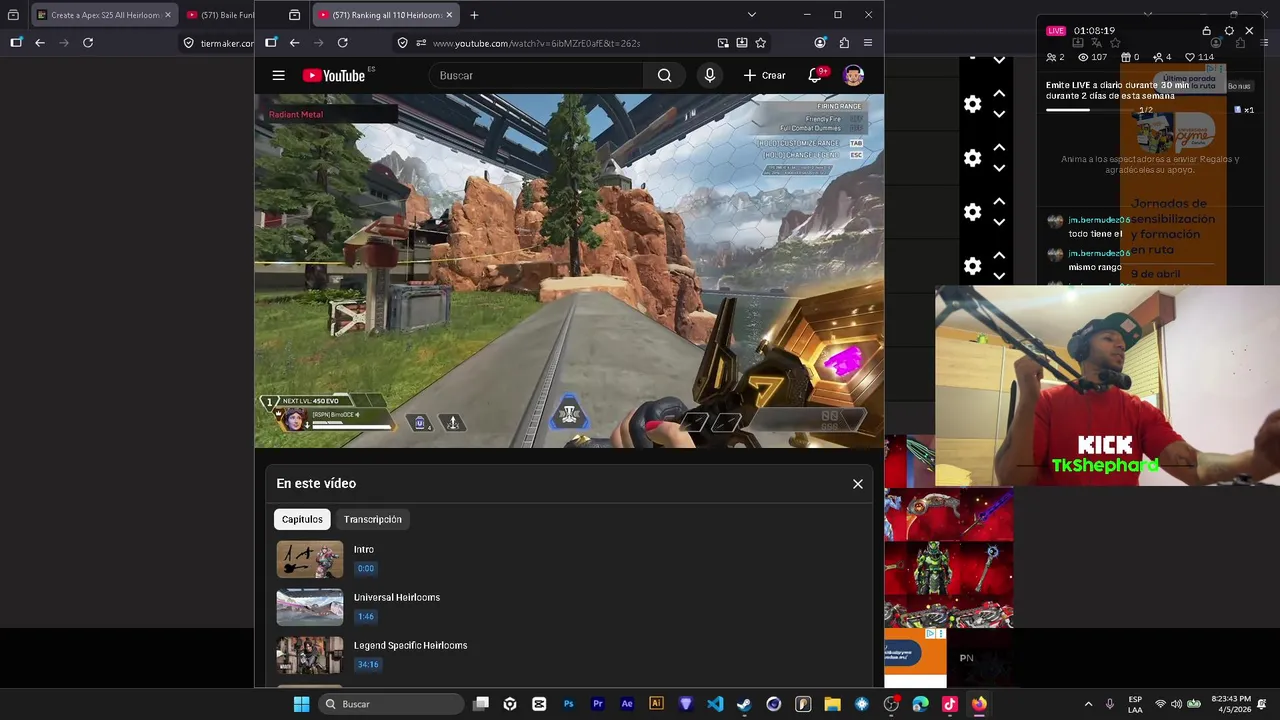
Task: Open the Windows Start menu
Action: coord(301,704)
